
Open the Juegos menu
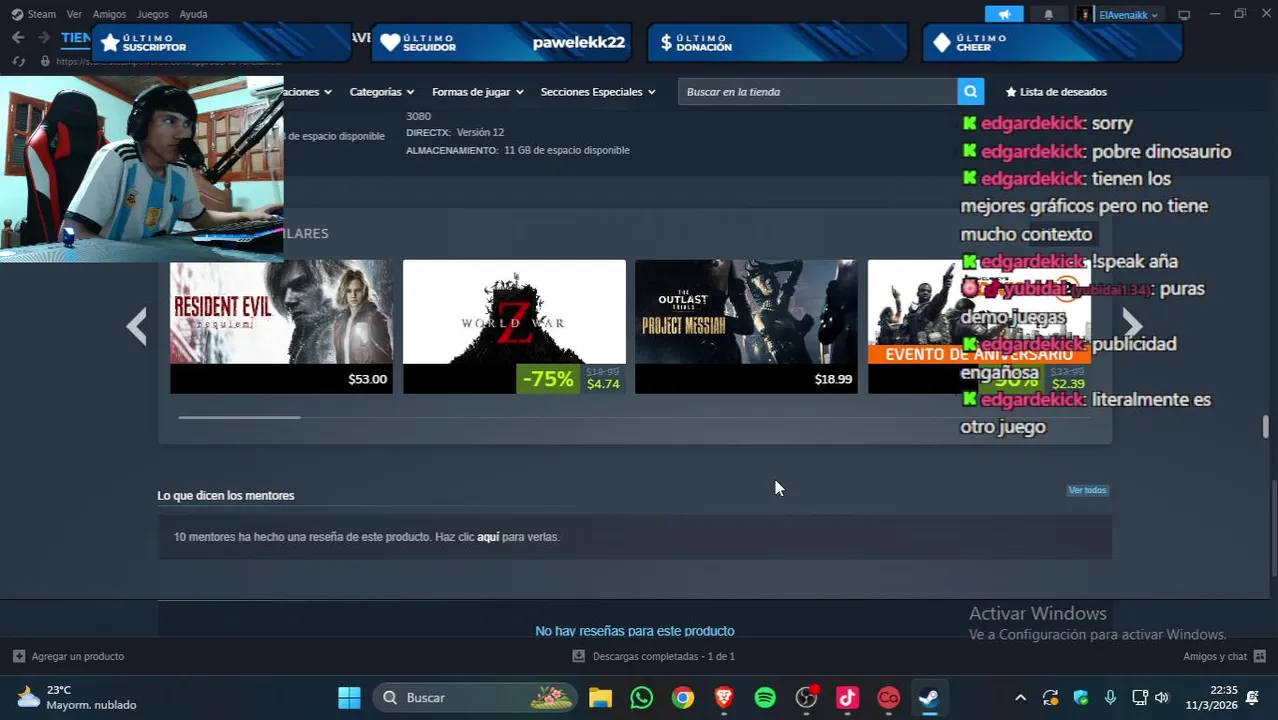click(152, 14)
